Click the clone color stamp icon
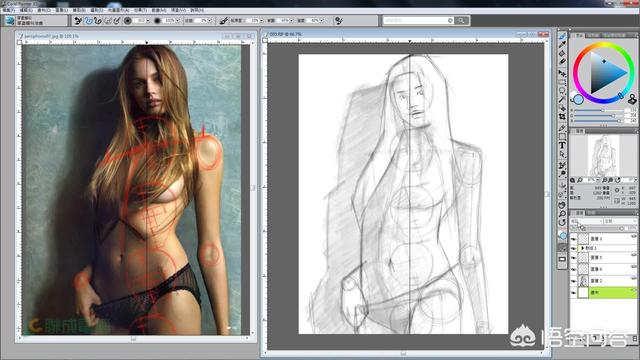640x360 pixels. (x=632, y=99)
